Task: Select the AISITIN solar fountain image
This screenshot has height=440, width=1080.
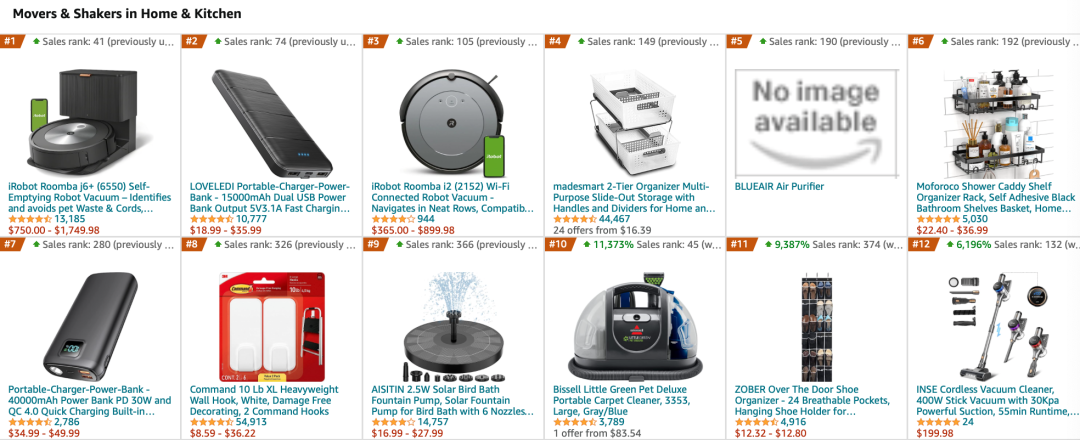Action: coord(453,326)
